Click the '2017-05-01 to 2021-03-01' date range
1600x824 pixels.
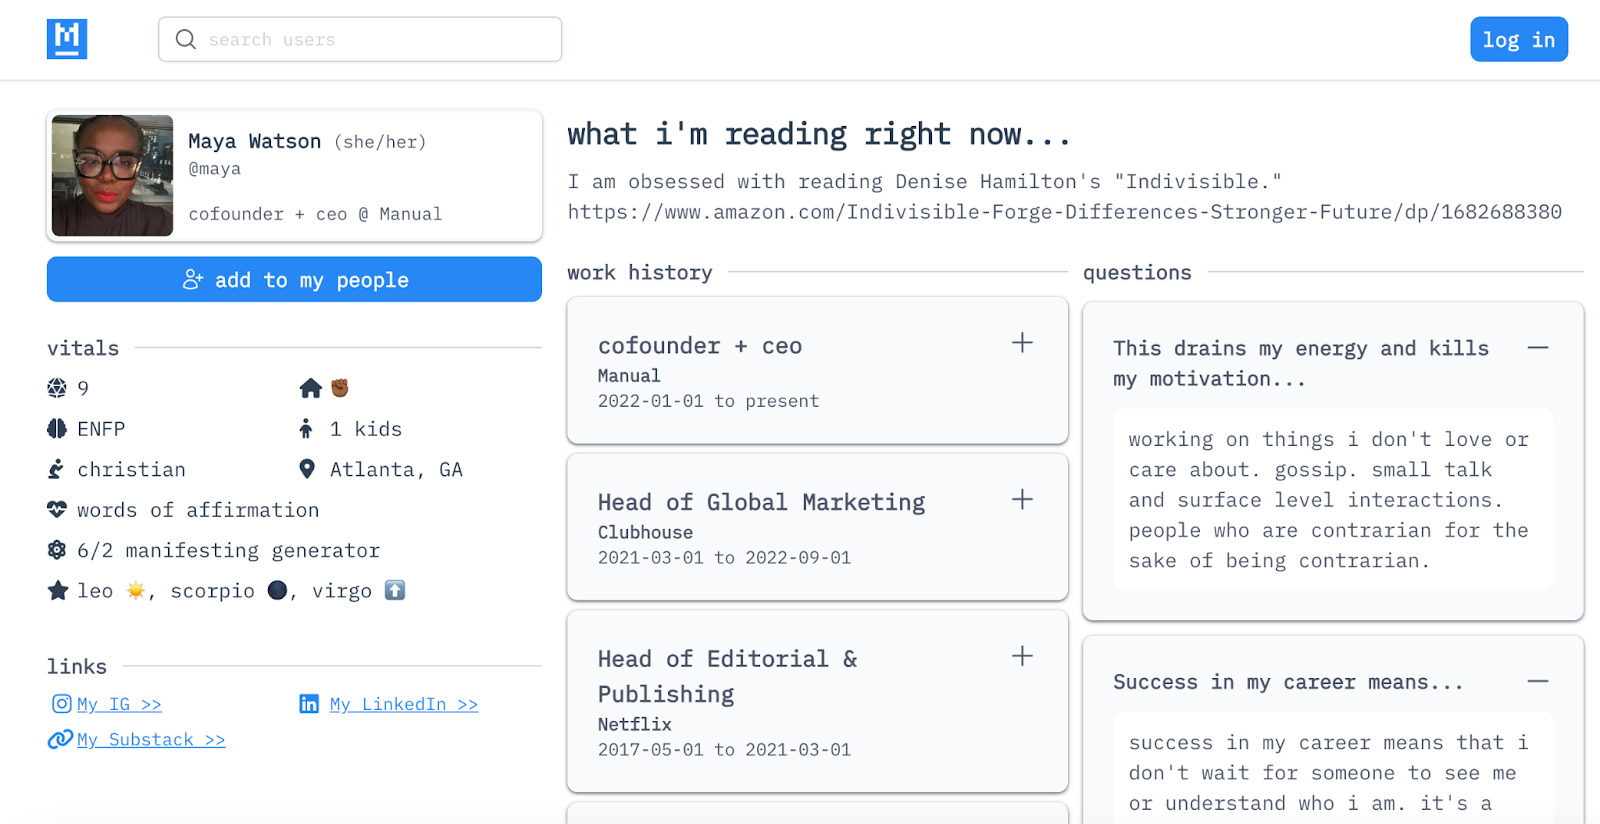pyautogui.click(x=724, y=750)
